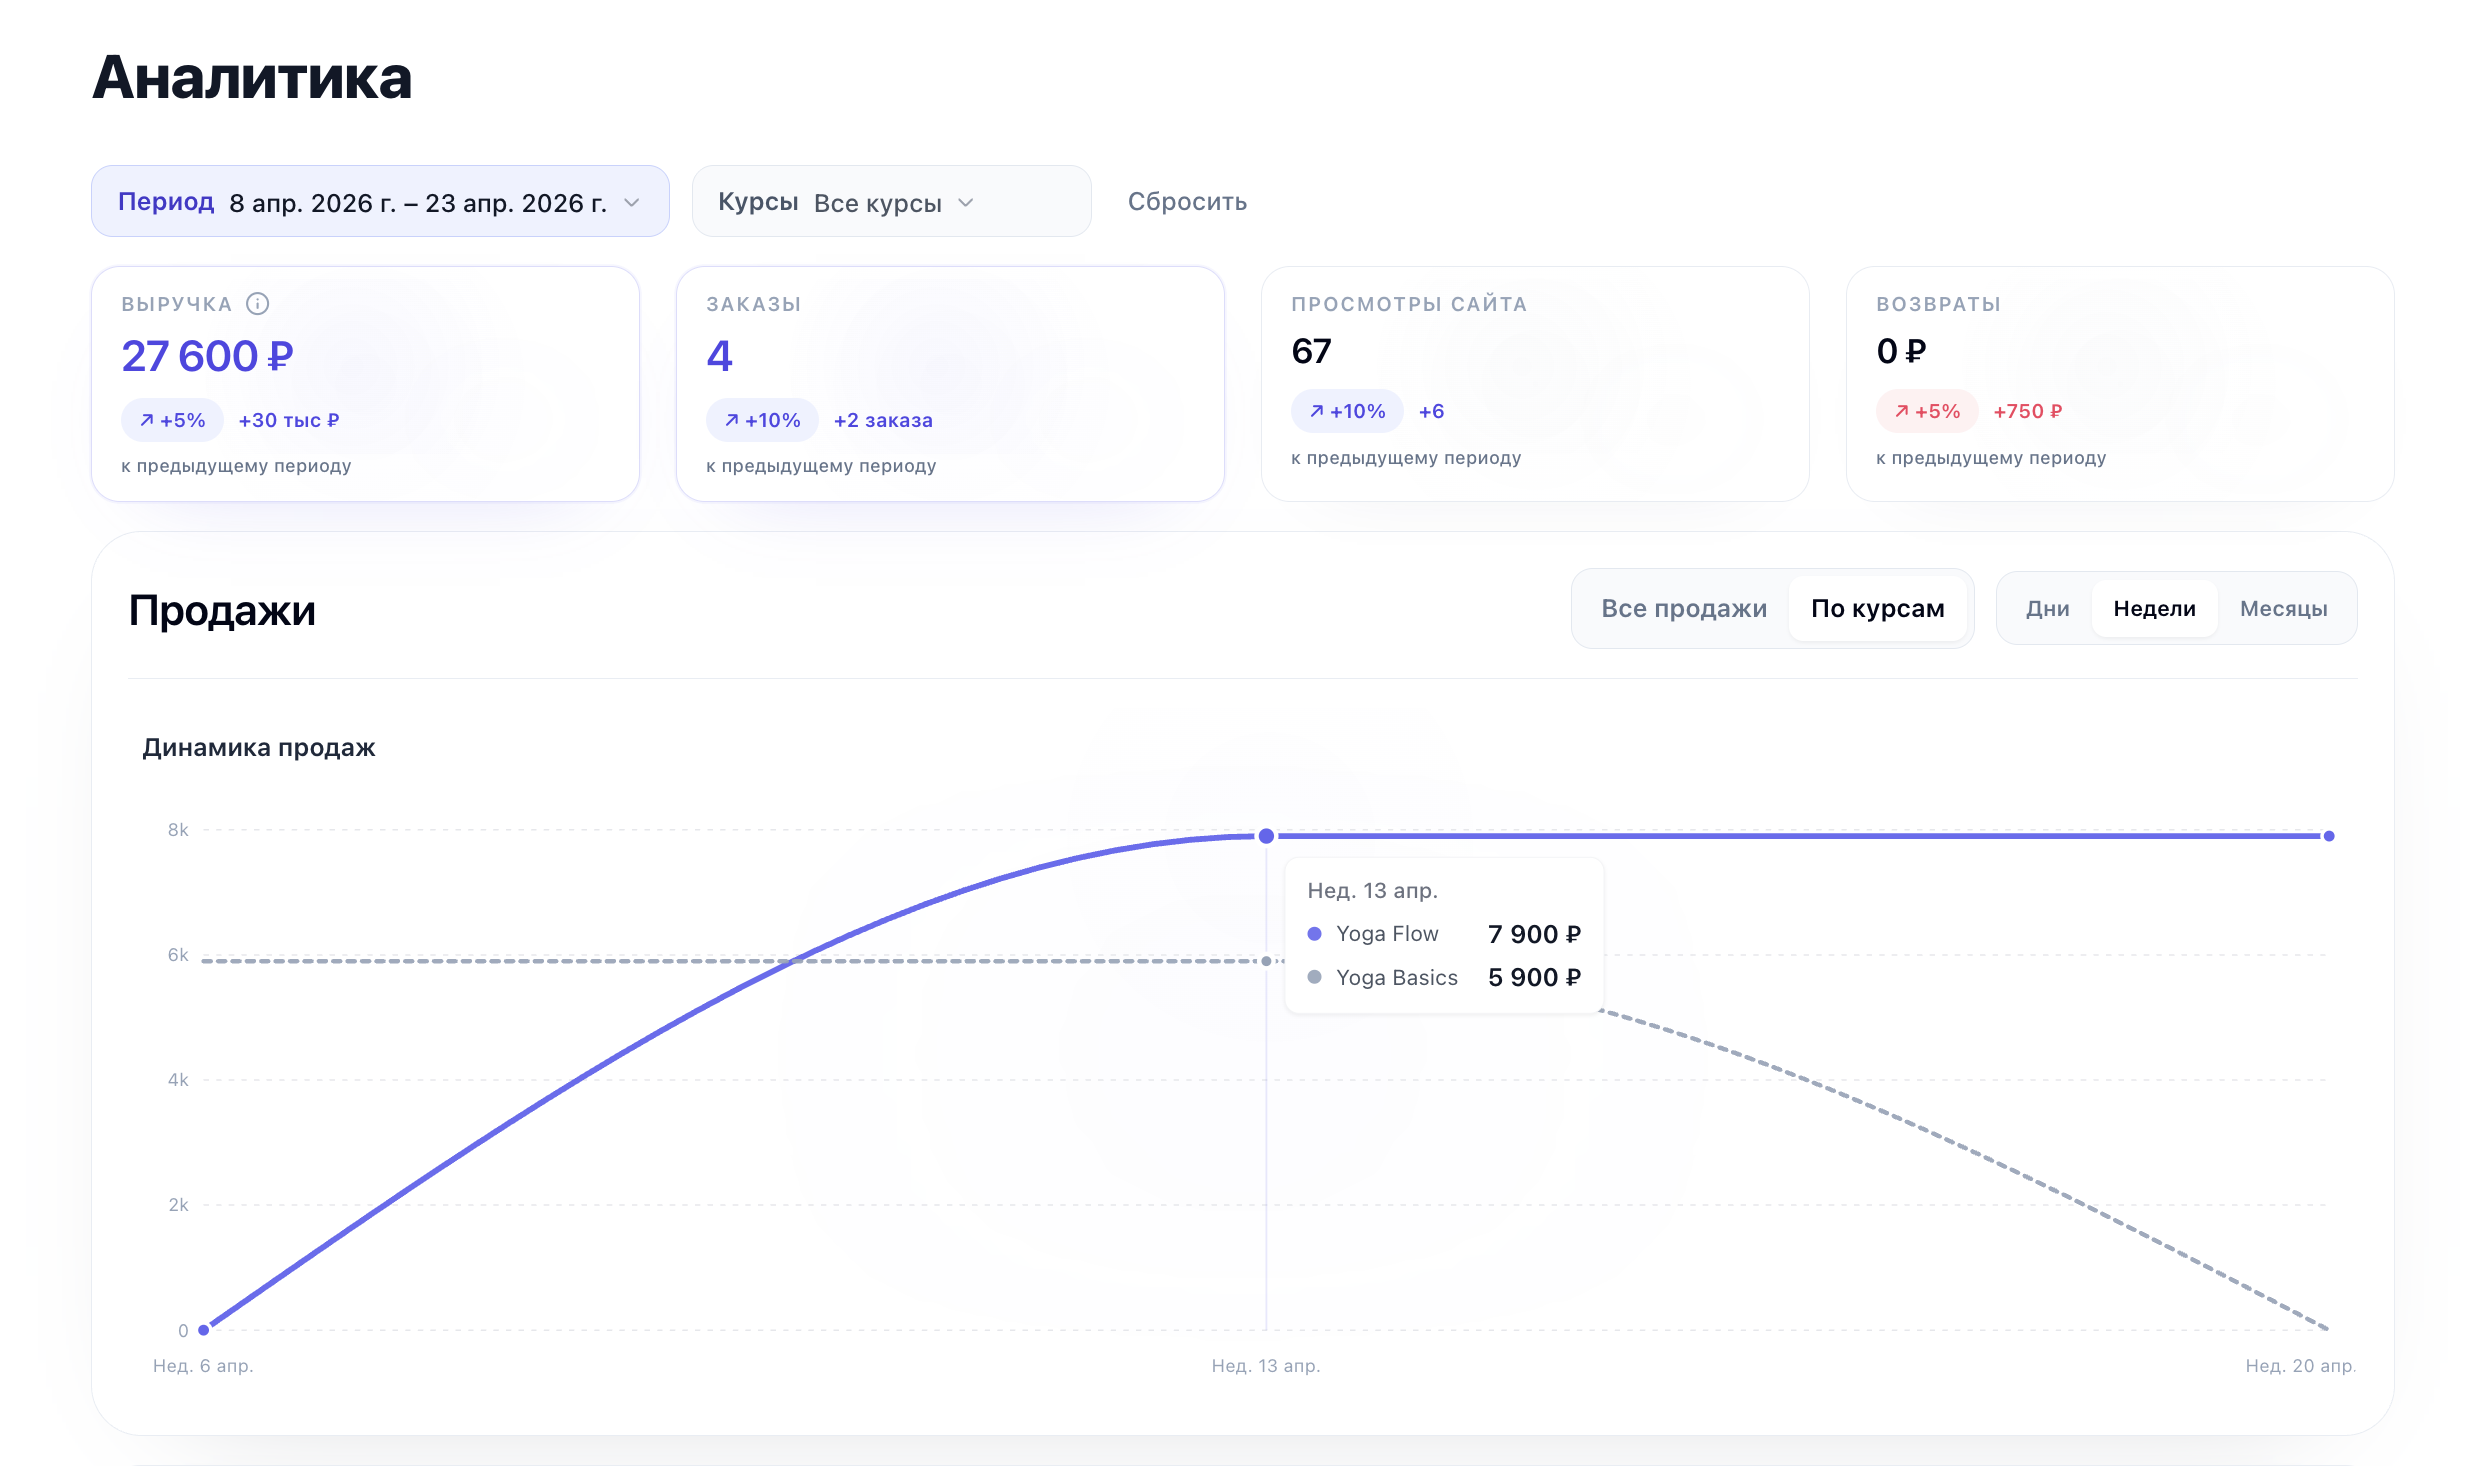Screen dimensions: 2490x1466
Task: Switch to Все продажи view
Action: (x=1684, y=608)
